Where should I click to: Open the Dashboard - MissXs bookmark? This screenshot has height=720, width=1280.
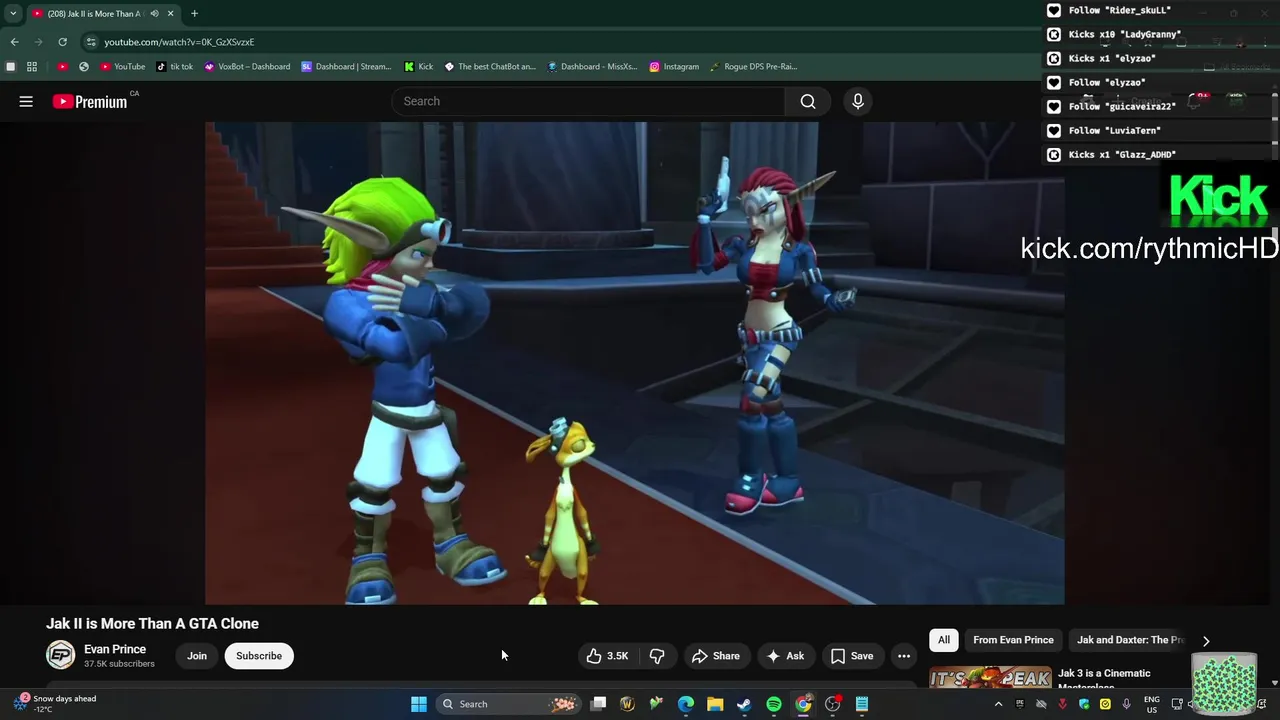tap(592, 67)
